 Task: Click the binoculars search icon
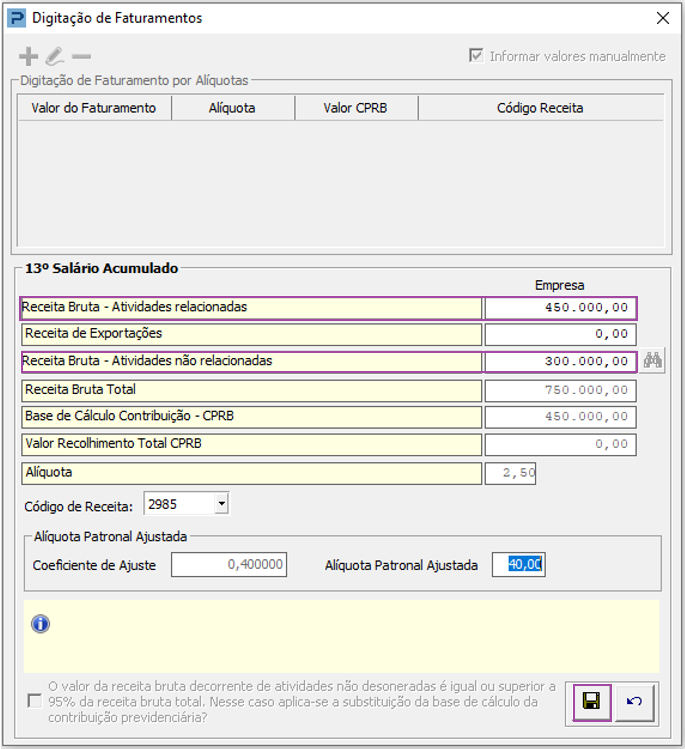[653, 361]
